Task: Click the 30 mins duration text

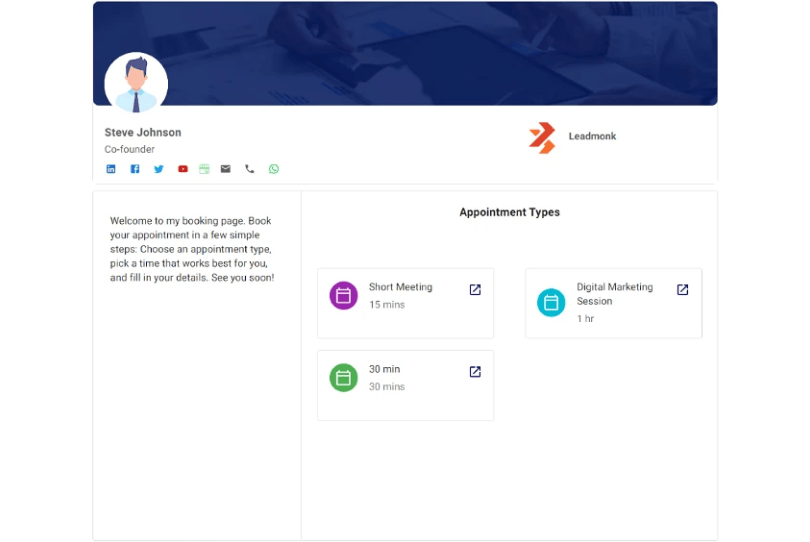Action: 387,387
